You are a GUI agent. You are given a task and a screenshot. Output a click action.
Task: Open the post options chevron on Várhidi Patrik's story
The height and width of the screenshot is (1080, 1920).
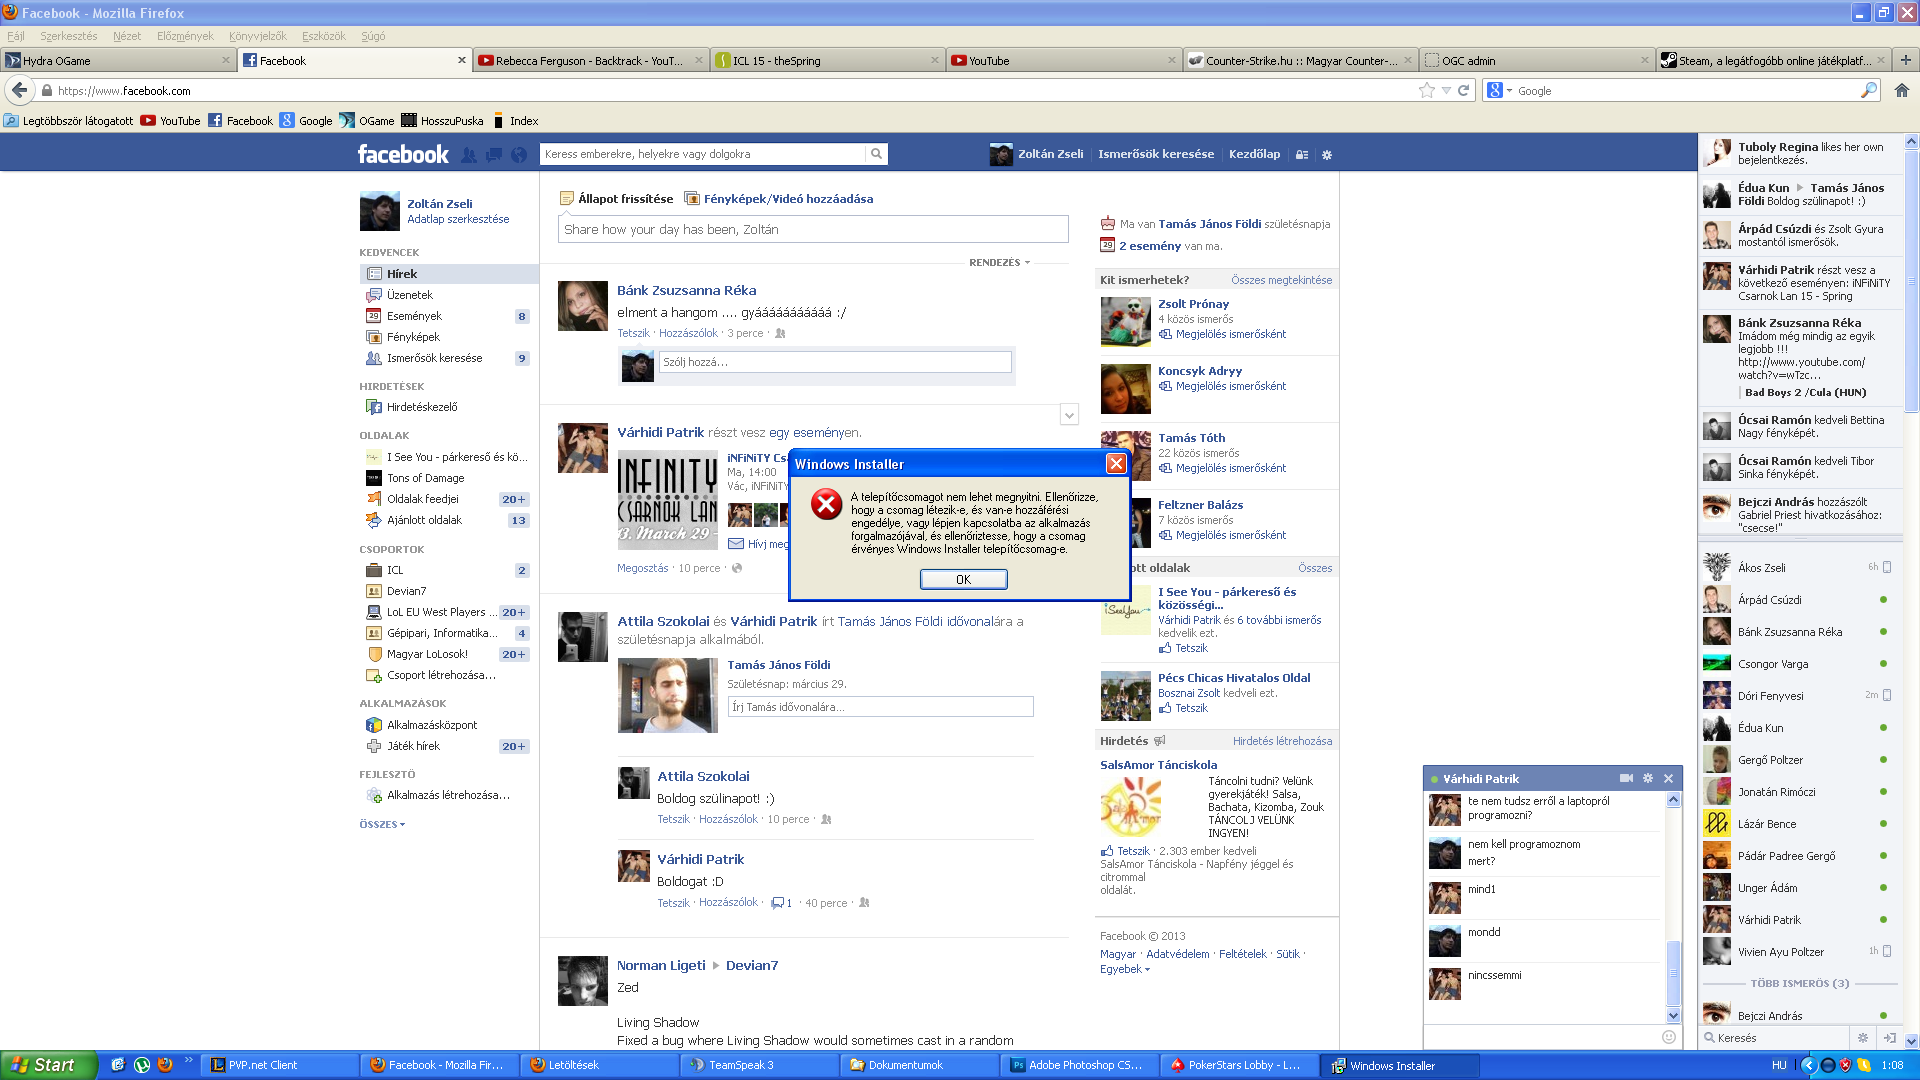(x=1069, y=415)
